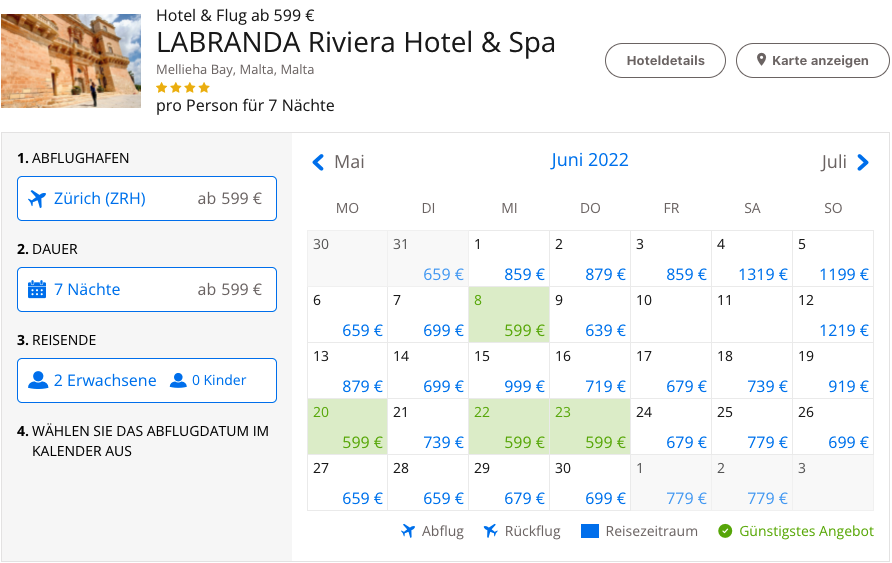The image size is (892, 563).
Task: Select June 8 departure for 599 €
Action: [x=509, y=315]
